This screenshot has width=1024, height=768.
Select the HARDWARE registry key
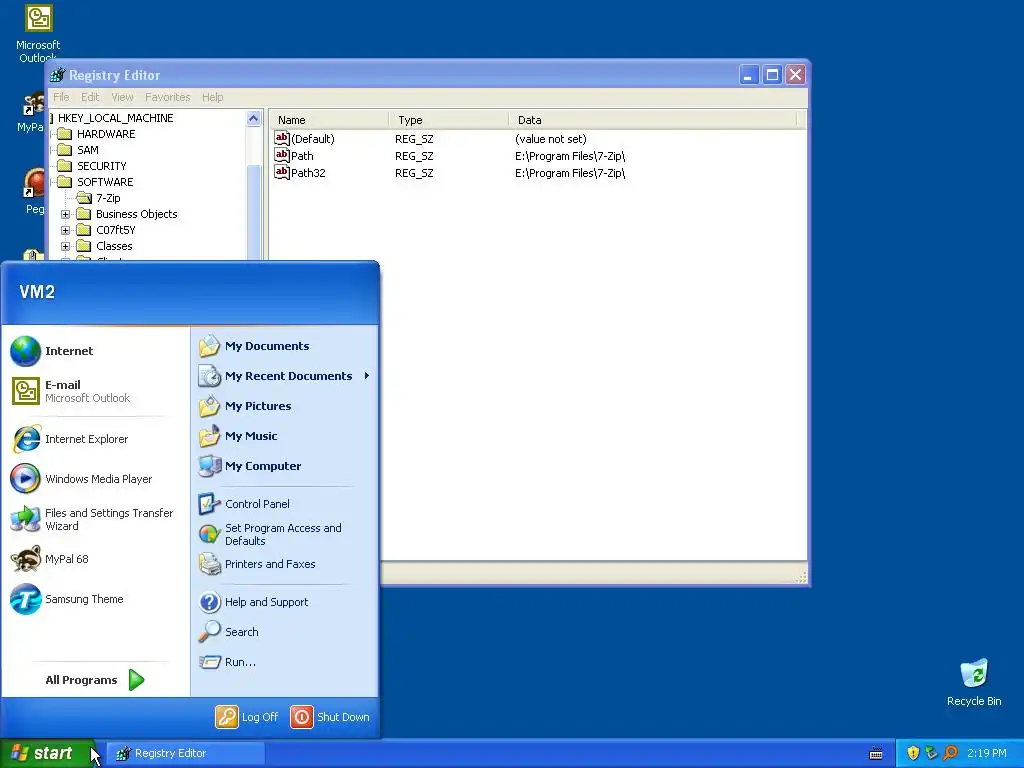[106, 134]
